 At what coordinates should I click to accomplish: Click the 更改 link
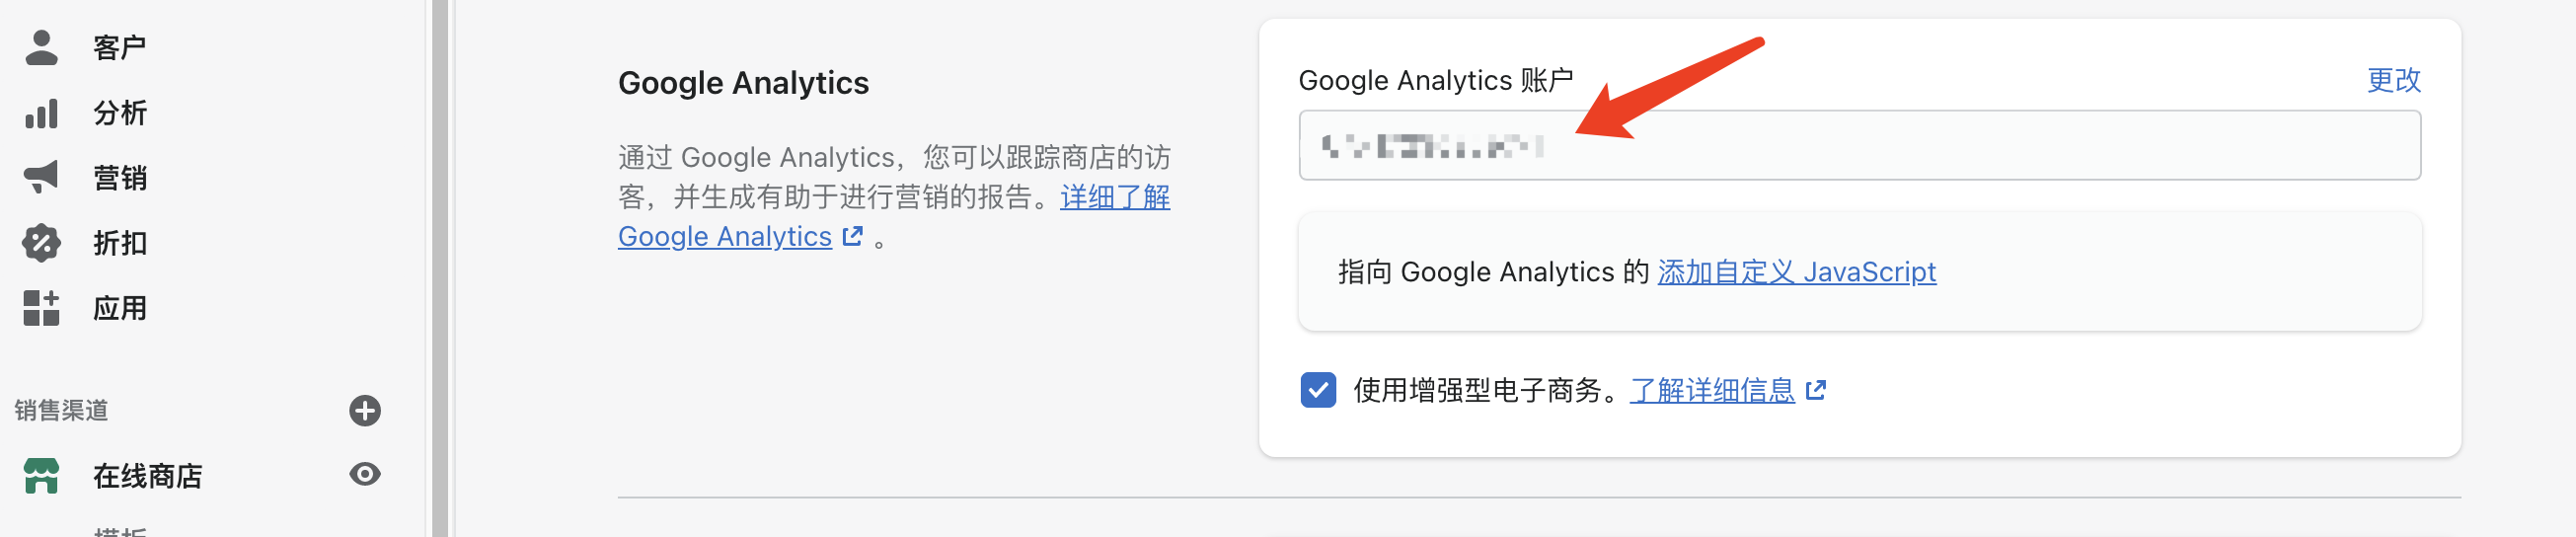click(2393, 80)
